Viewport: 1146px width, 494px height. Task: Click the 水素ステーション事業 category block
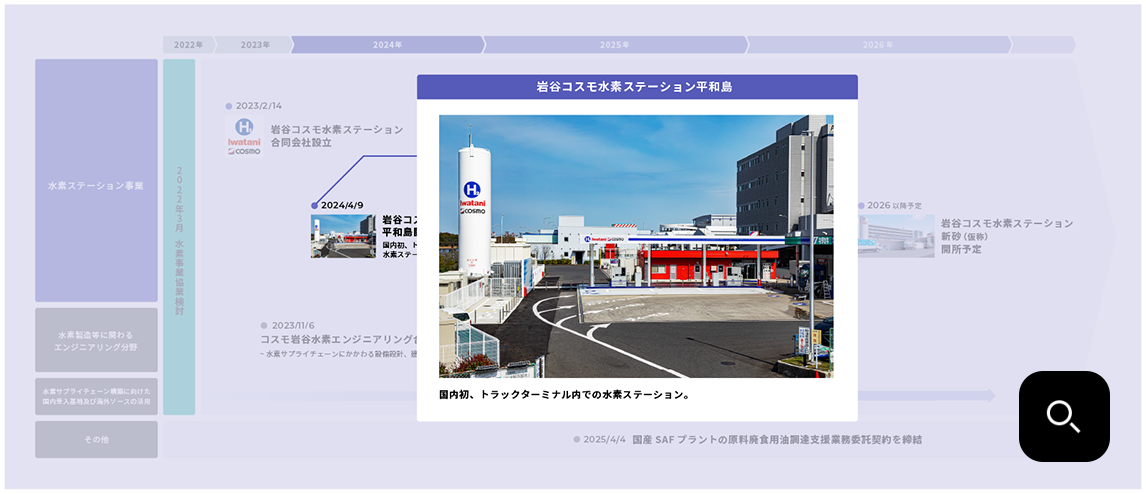coord(96,180)
